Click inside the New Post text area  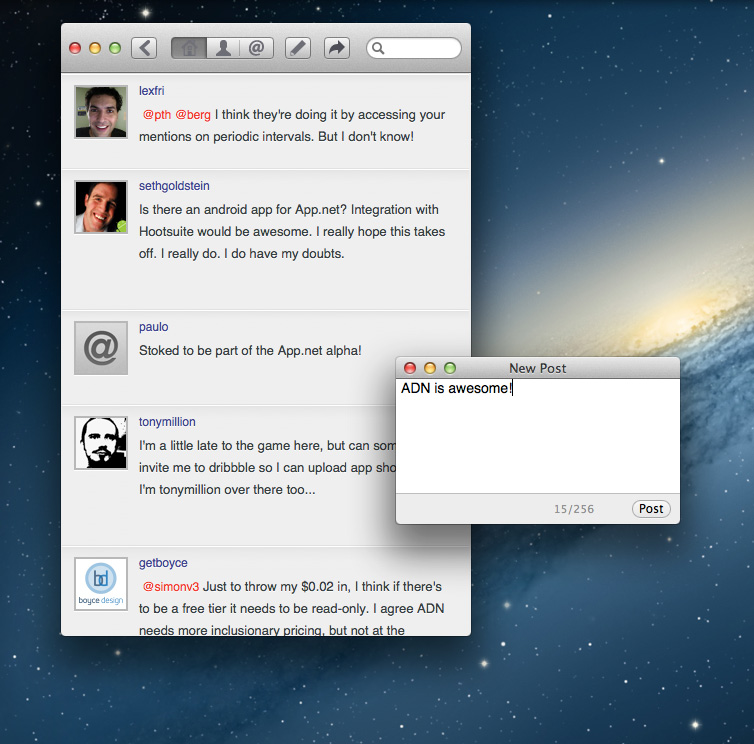click(x=538, y=436)
